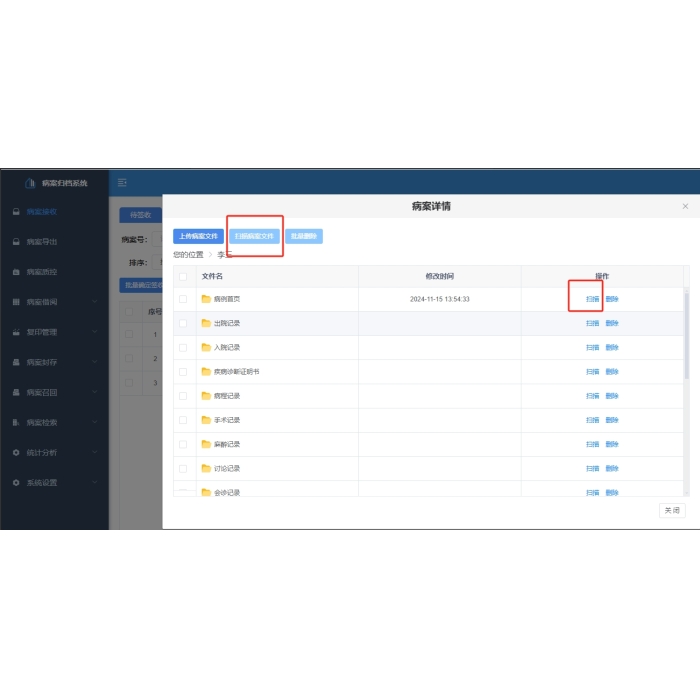Click the 病案导出 sidebar icon
The image size is (700, 700).
coord(16,242)
